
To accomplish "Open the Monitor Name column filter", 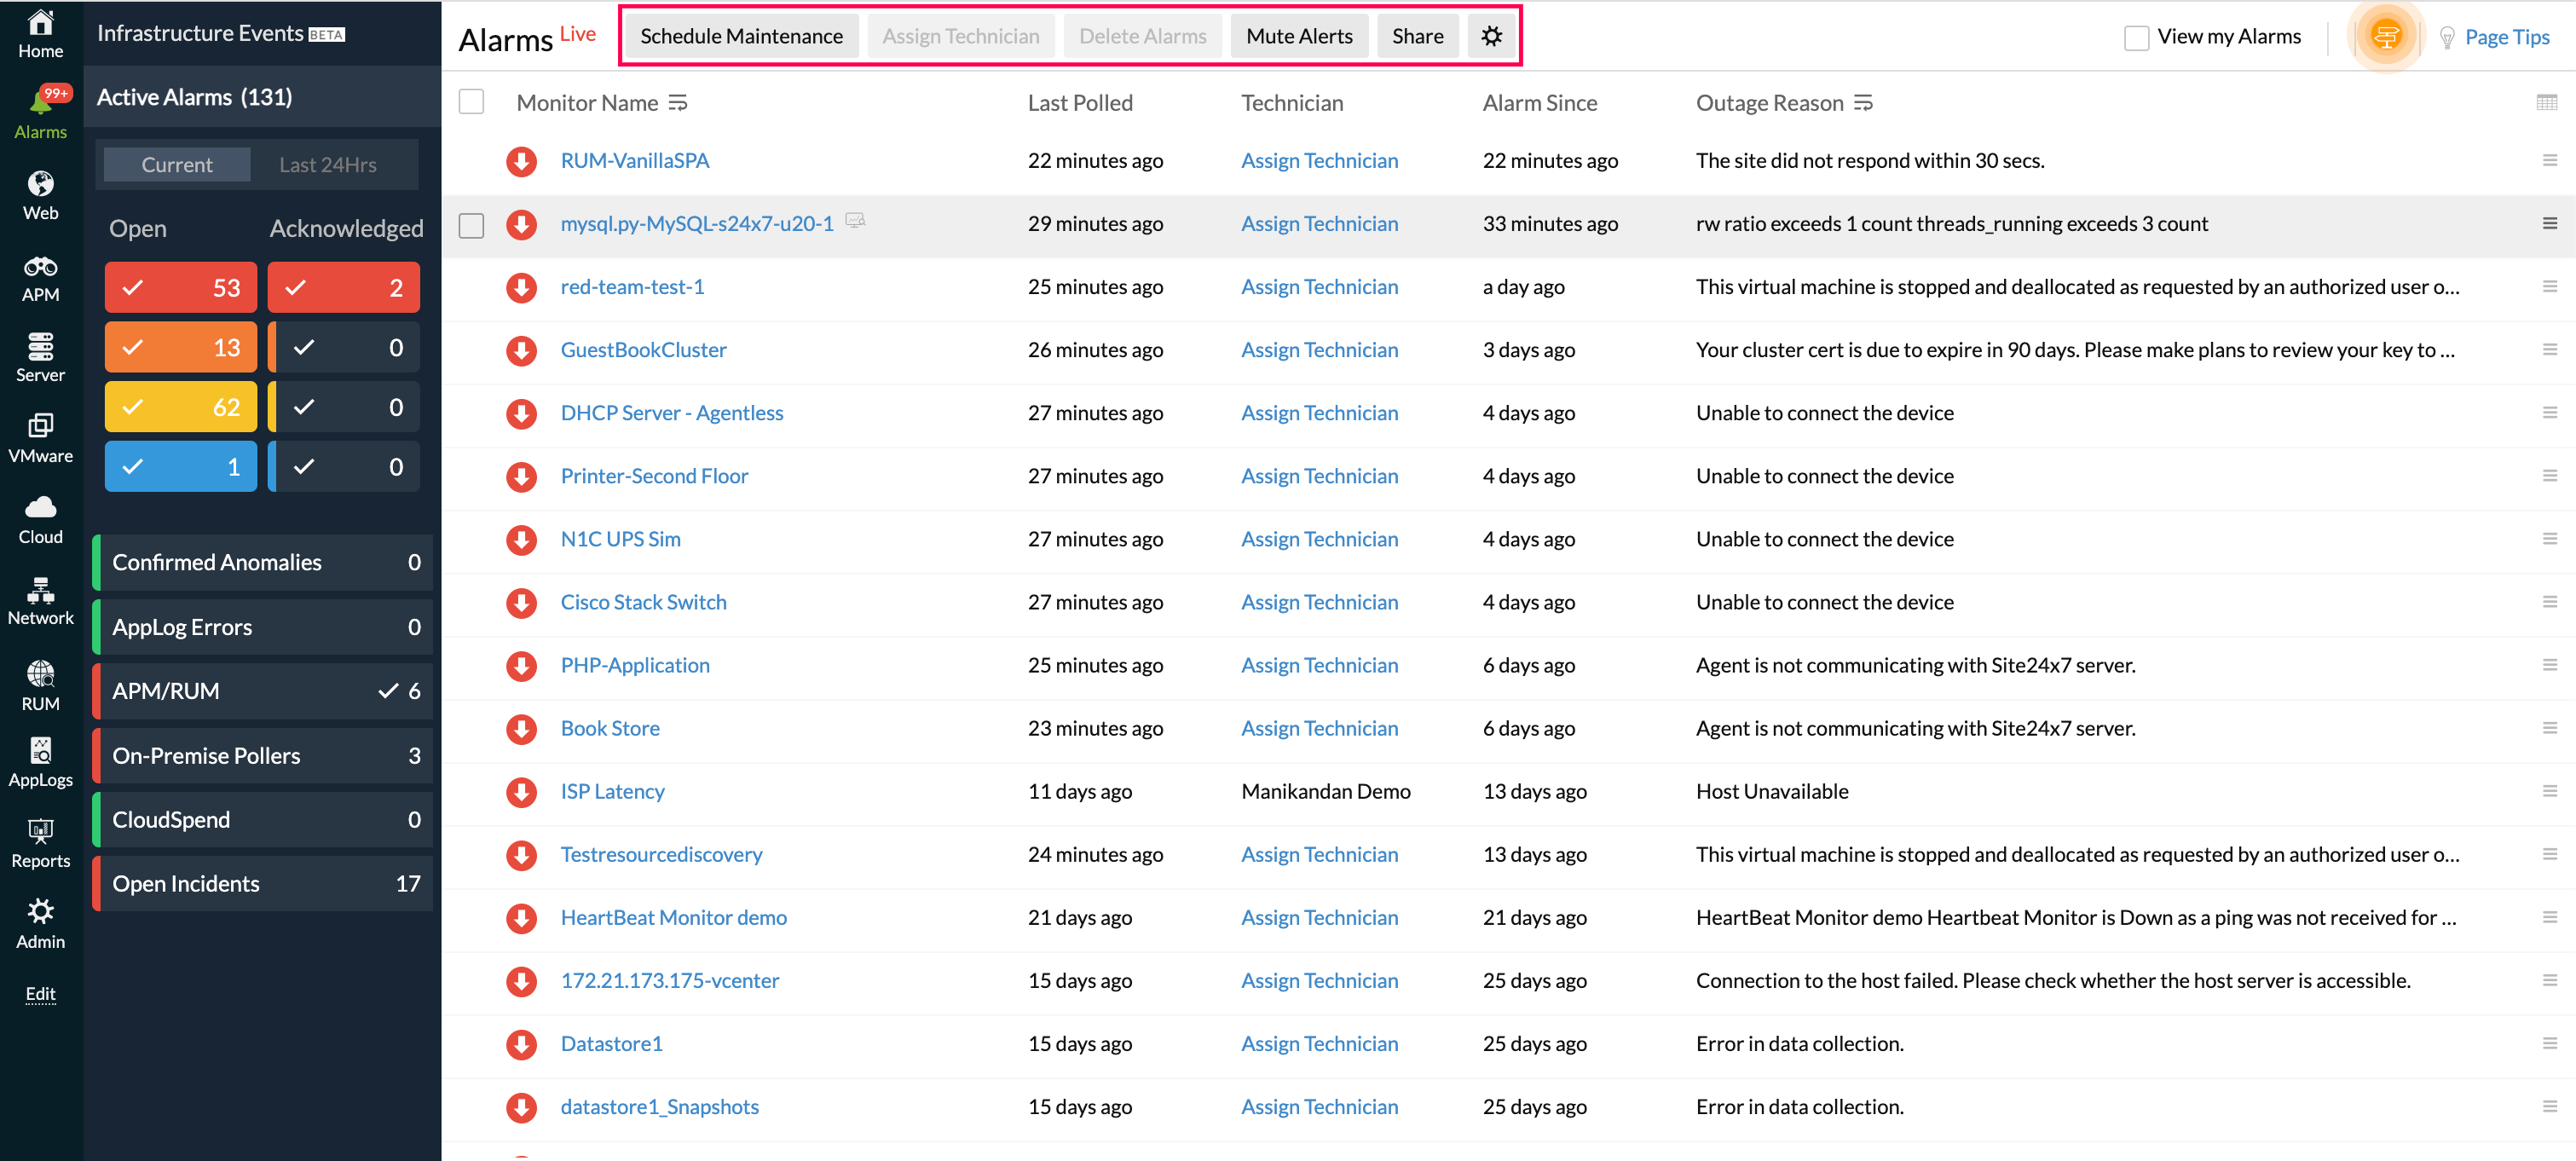I will [x=678, y=103].
